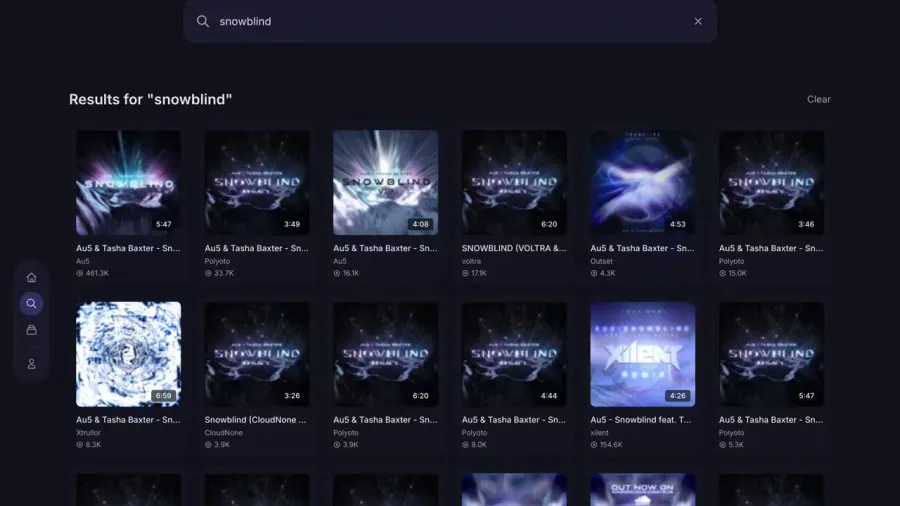The height and width of the screenshot is (506, 900).
Task: Click the artist name "Outset"
Action: click(602, 261)
